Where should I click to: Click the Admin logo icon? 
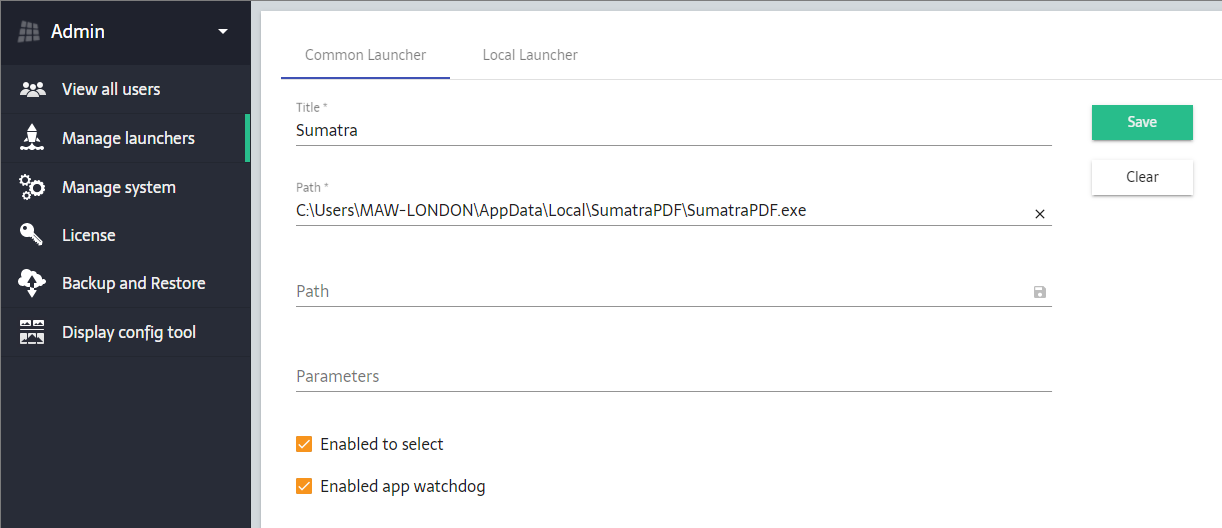point(30,32)
